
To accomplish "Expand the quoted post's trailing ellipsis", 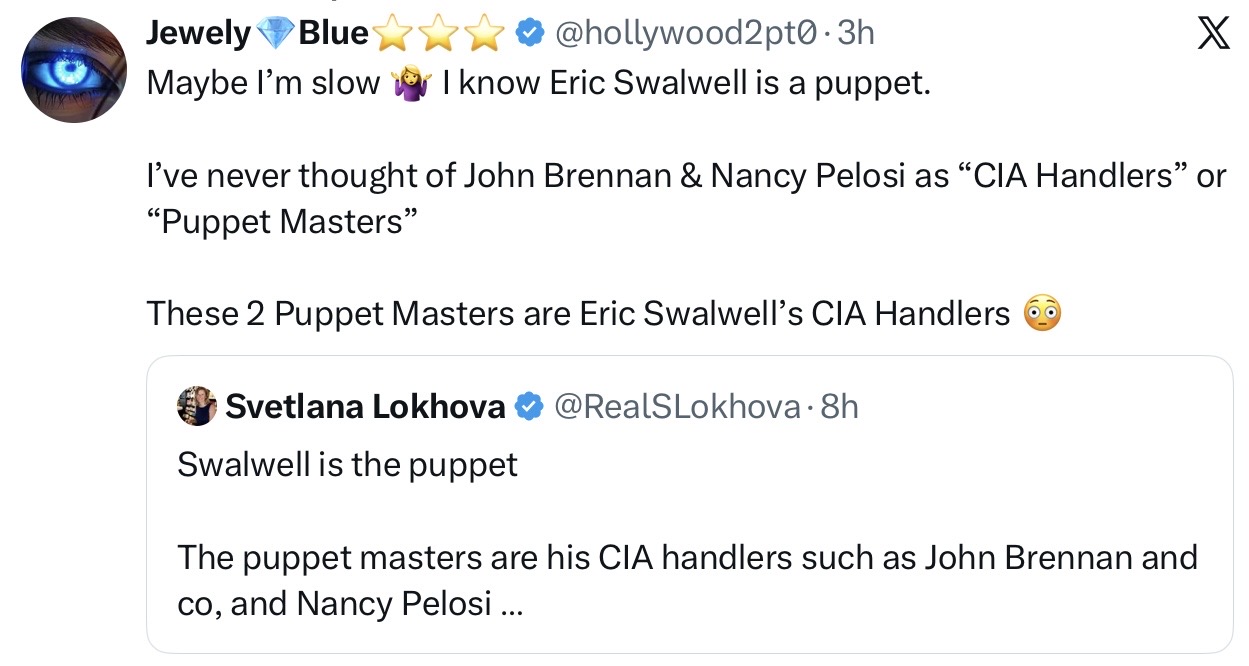I will coord(510,605).
